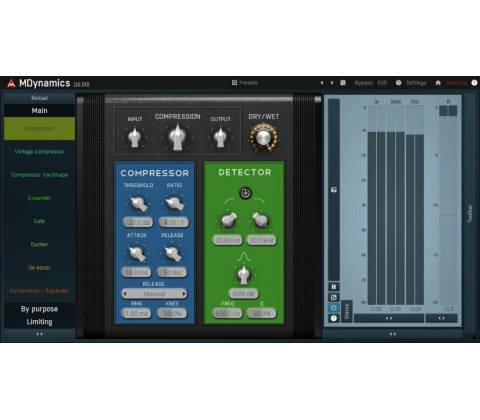
Task: Click the Reload button
Action: click(x=39, y=98)
